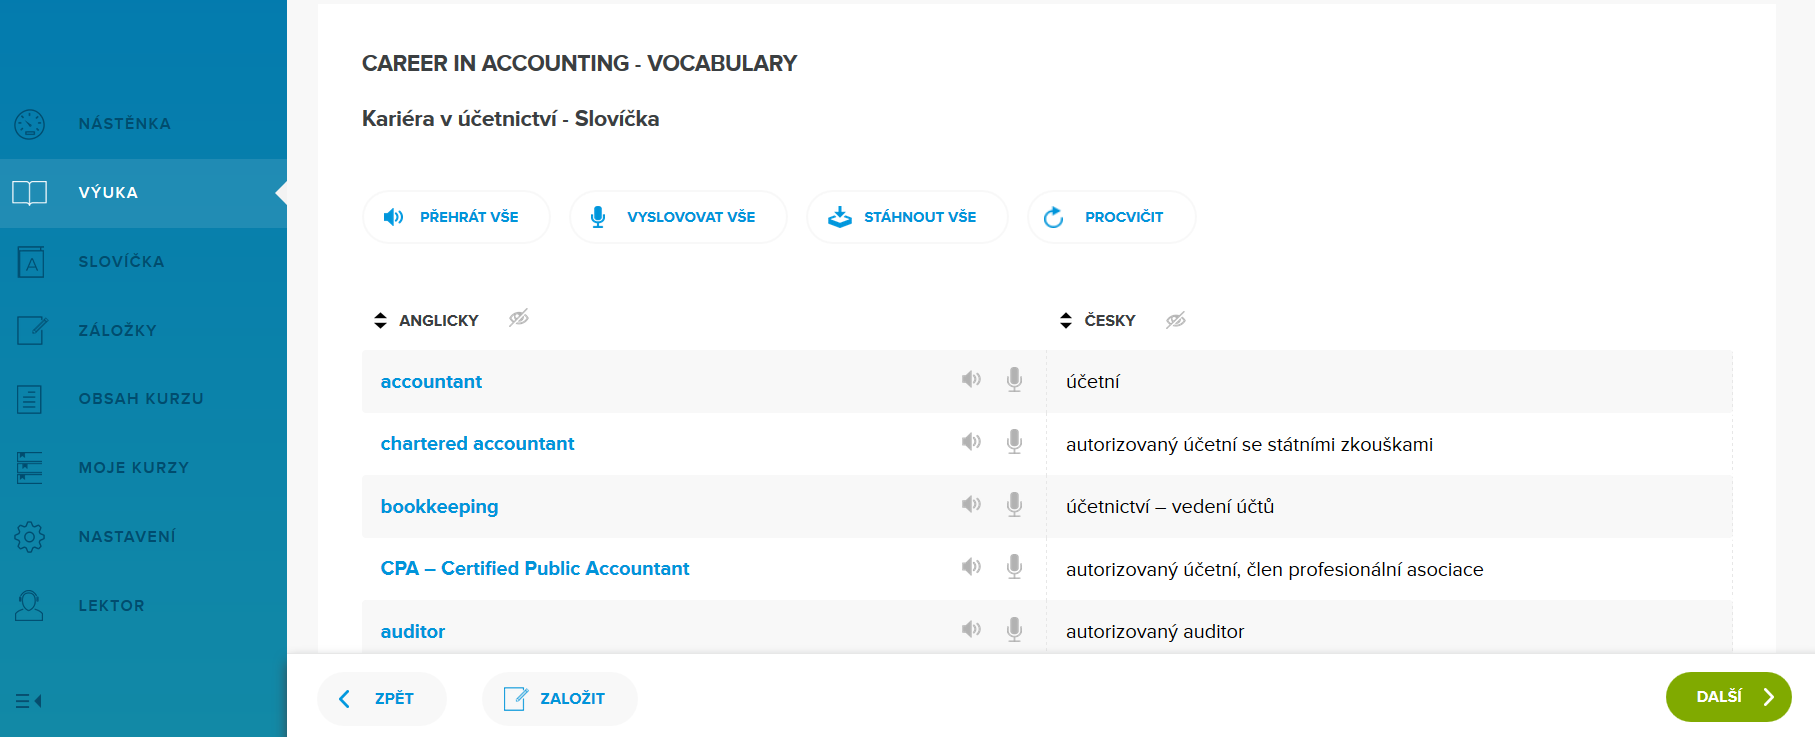
Task: Collapse the sidebar menu icon
Action: [29, 701]
